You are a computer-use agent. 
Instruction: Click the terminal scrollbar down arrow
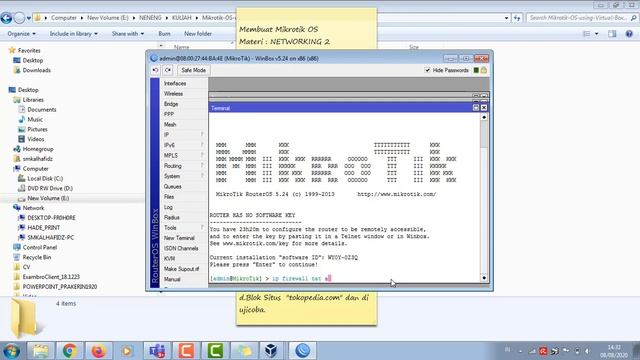[484, 278]
